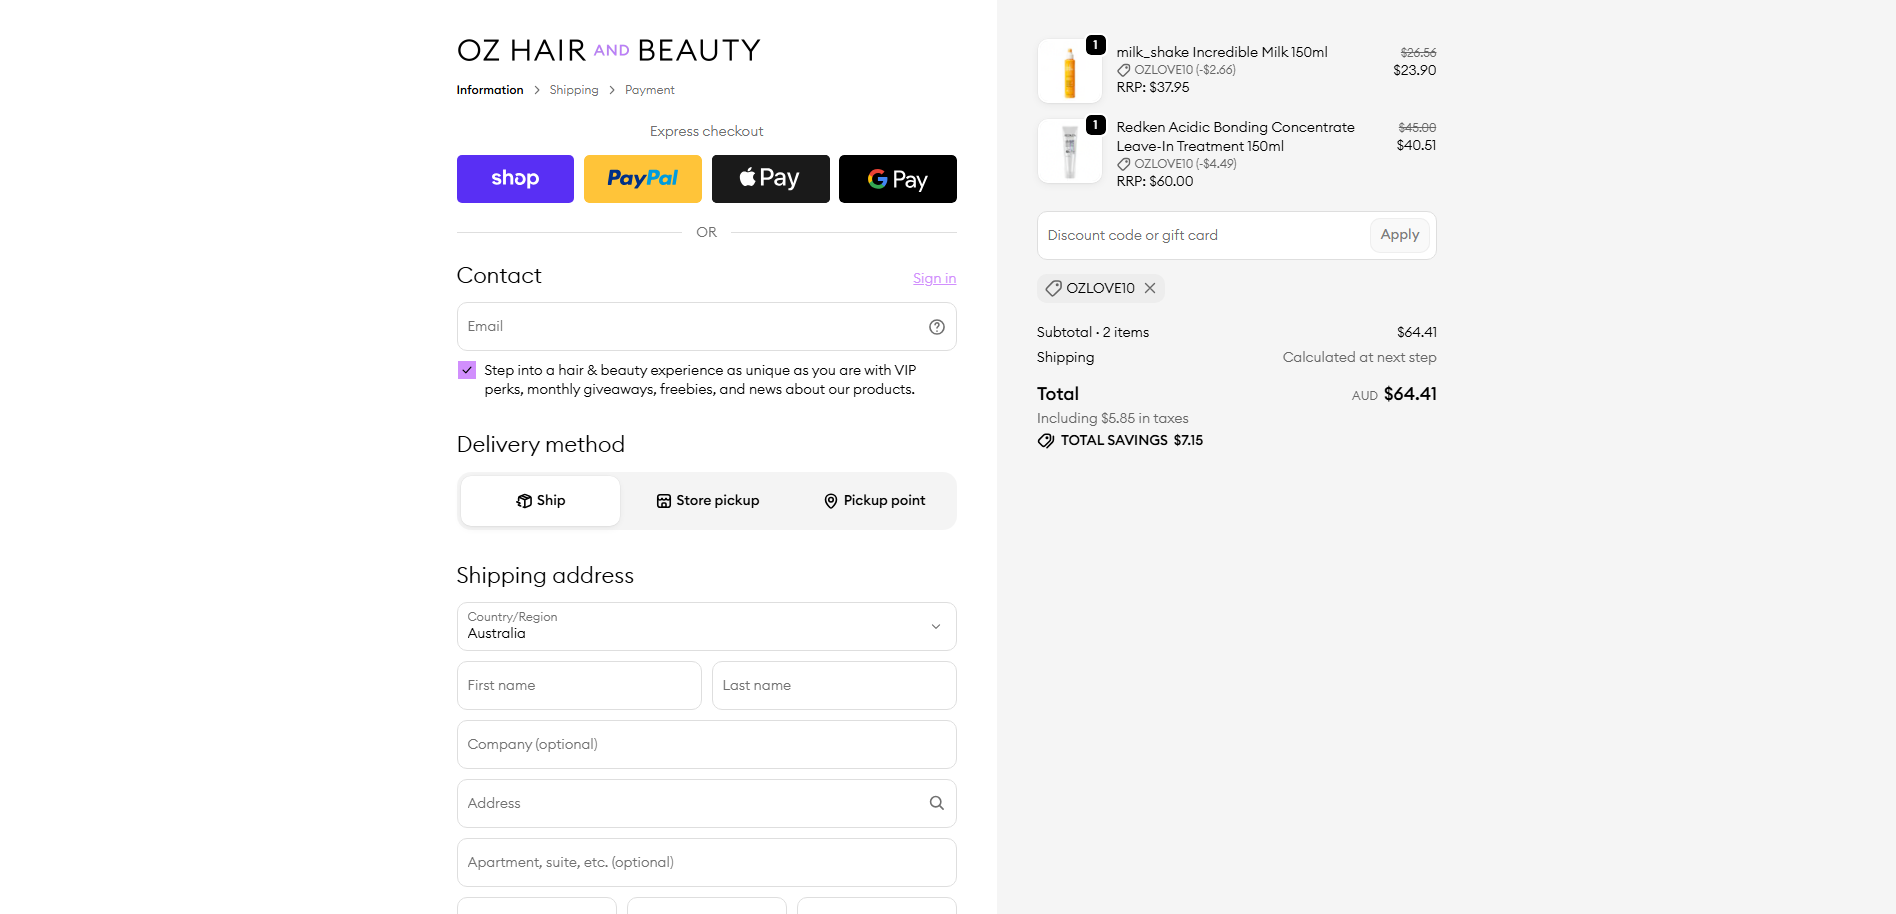Viewport: 1896px width, 914px height.
Task: Check out using Apple Pay
Action: point(771,179)
